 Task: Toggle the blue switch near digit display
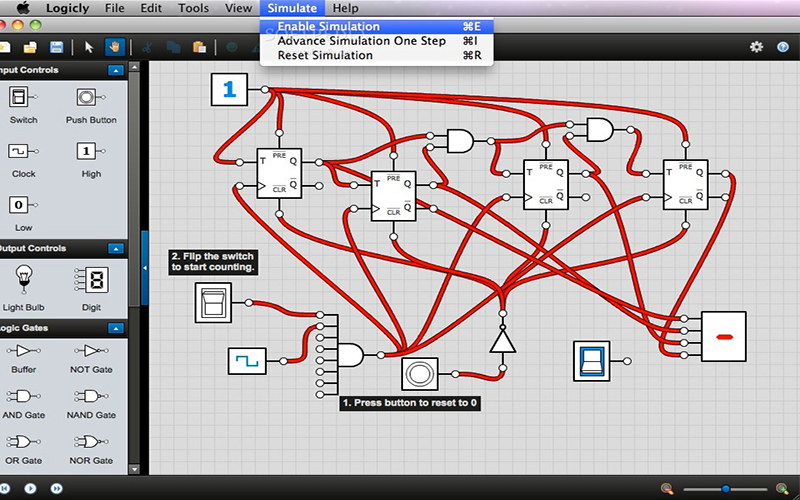point(592,361)
